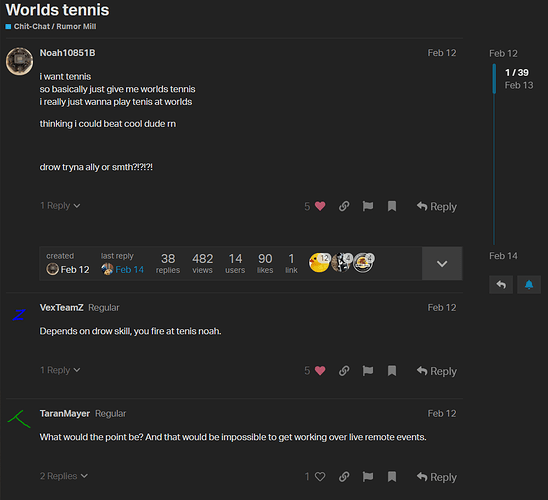548x500 pixels.
Task: Like TaranMayer's post with empty heart
Action: click(x=320, y=477)
